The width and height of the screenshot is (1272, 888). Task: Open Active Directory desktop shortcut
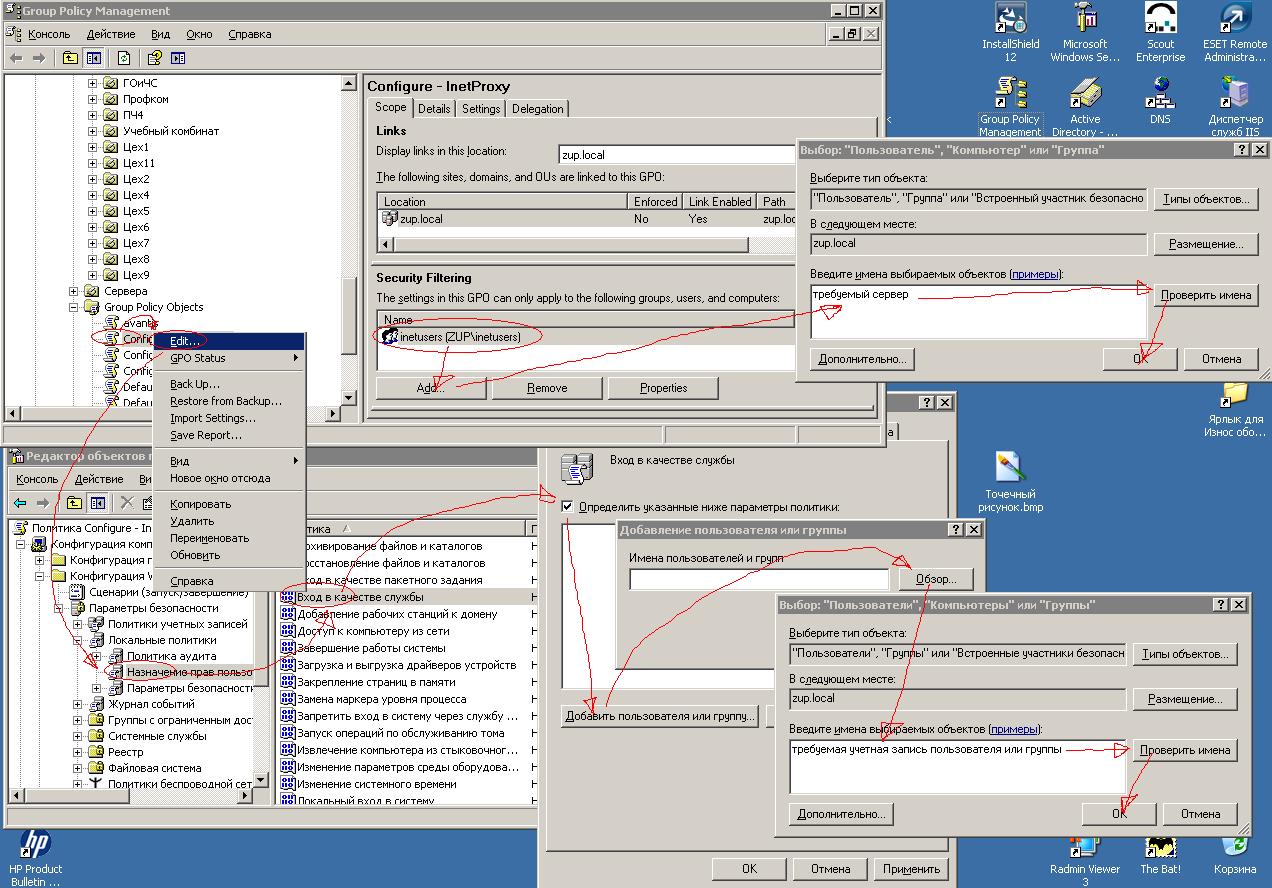(1085, 107)
